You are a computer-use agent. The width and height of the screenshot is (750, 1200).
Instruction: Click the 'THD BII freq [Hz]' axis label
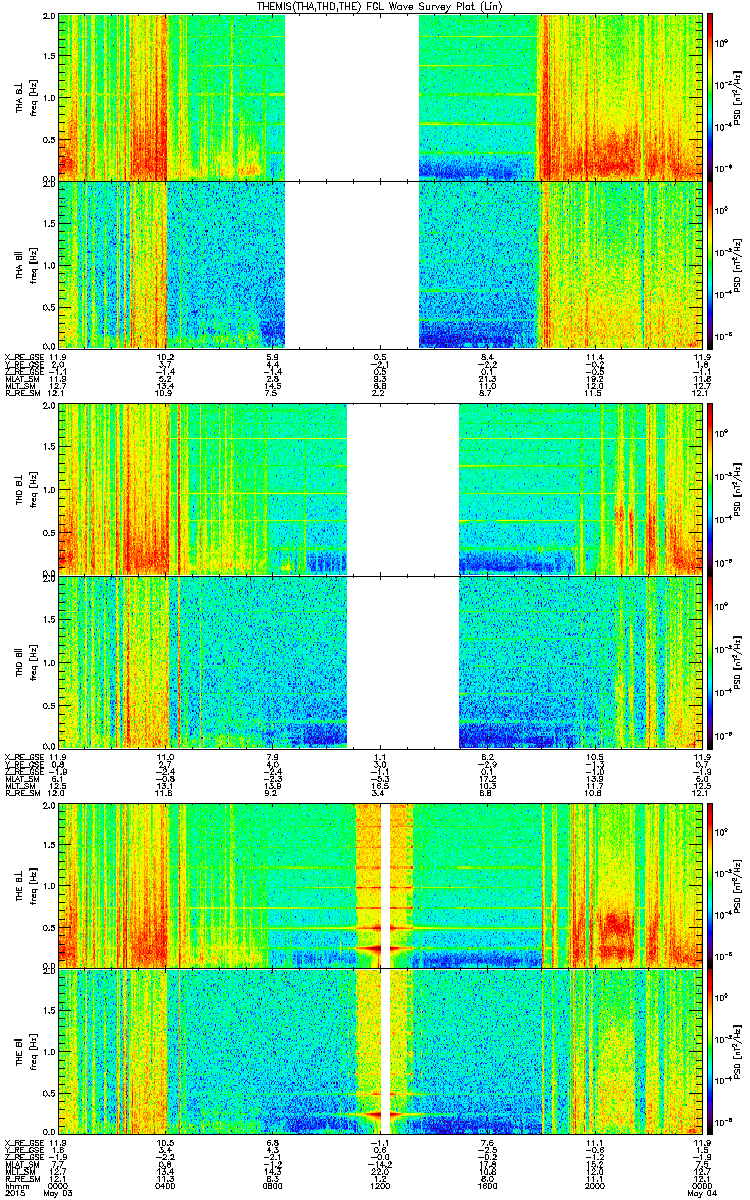click(25, 660)
